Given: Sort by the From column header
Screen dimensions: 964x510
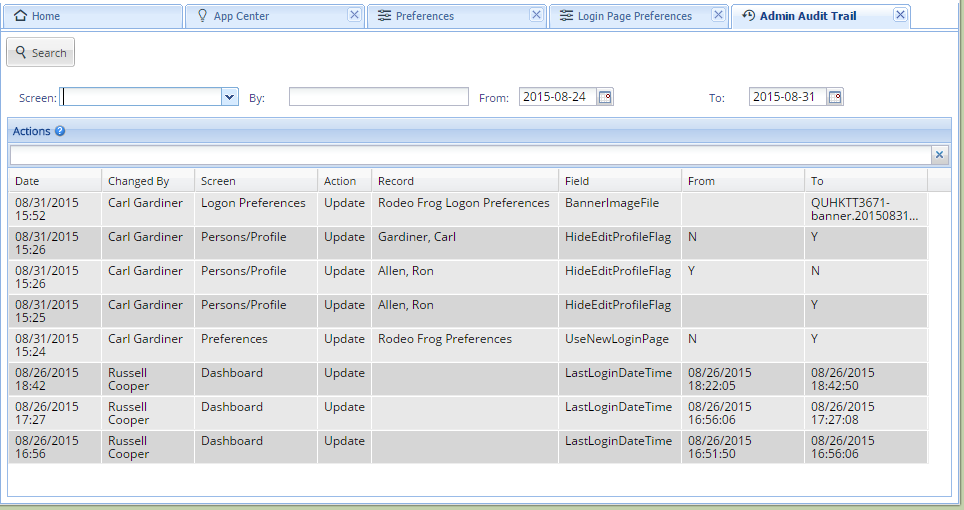Looking at the screenshot, I should pyautogui.click(x=743, y=181).
